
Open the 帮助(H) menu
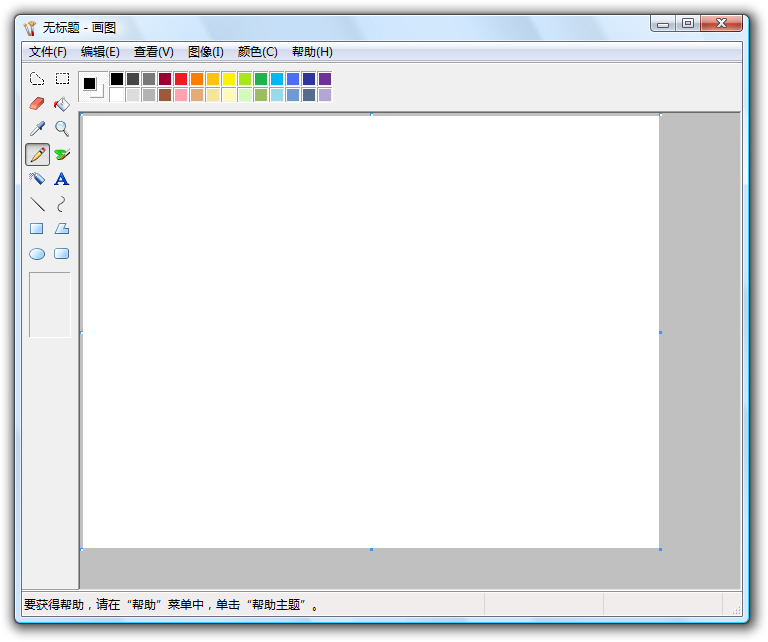[312, 52]
